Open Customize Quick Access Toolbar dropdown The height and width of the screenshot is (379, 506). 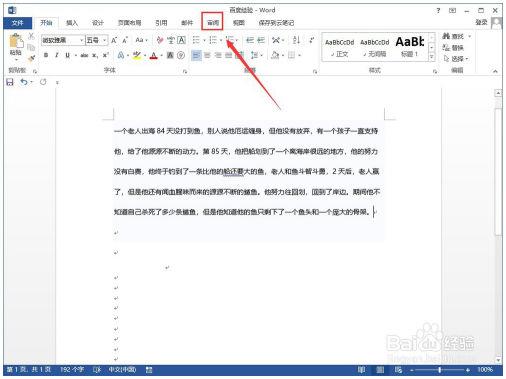coord(57,82)
